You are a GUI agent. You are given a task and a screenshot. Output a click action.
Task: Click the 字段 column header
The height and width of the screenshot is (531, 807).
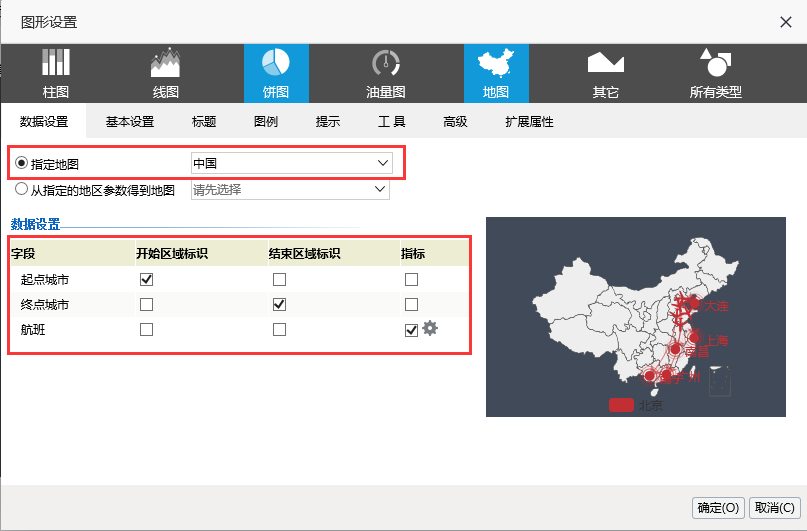point(73,254)
